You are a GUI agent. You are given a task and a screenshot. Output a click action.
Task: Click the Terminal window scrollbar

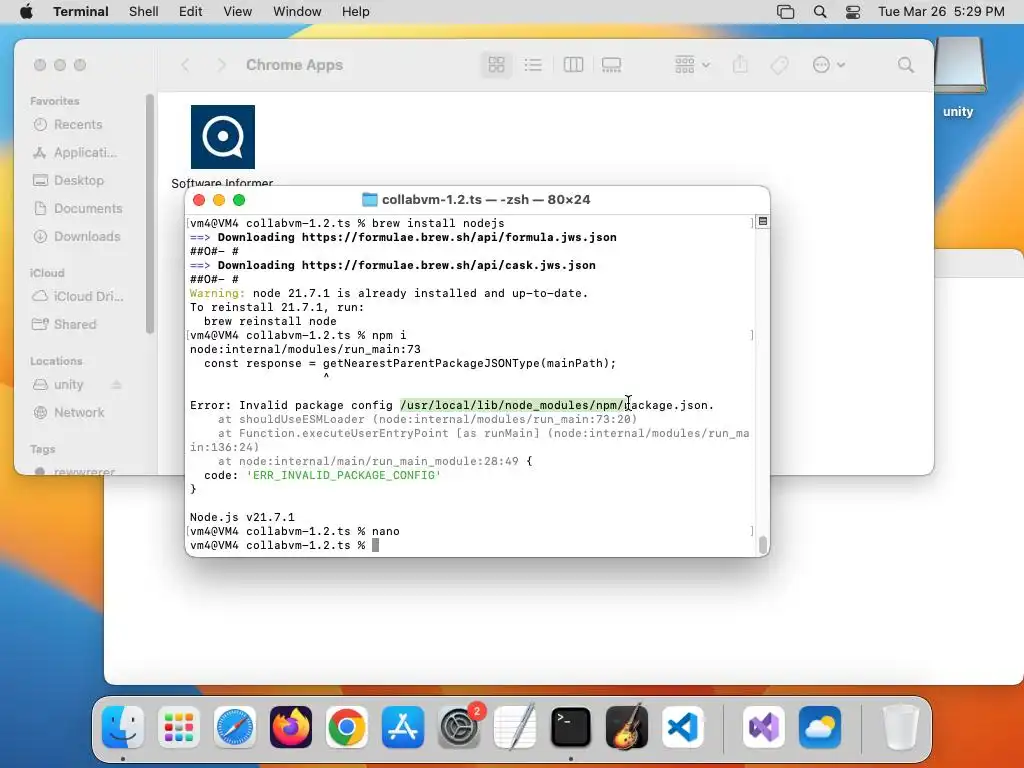pyautogui.click(x=762, y=545)
